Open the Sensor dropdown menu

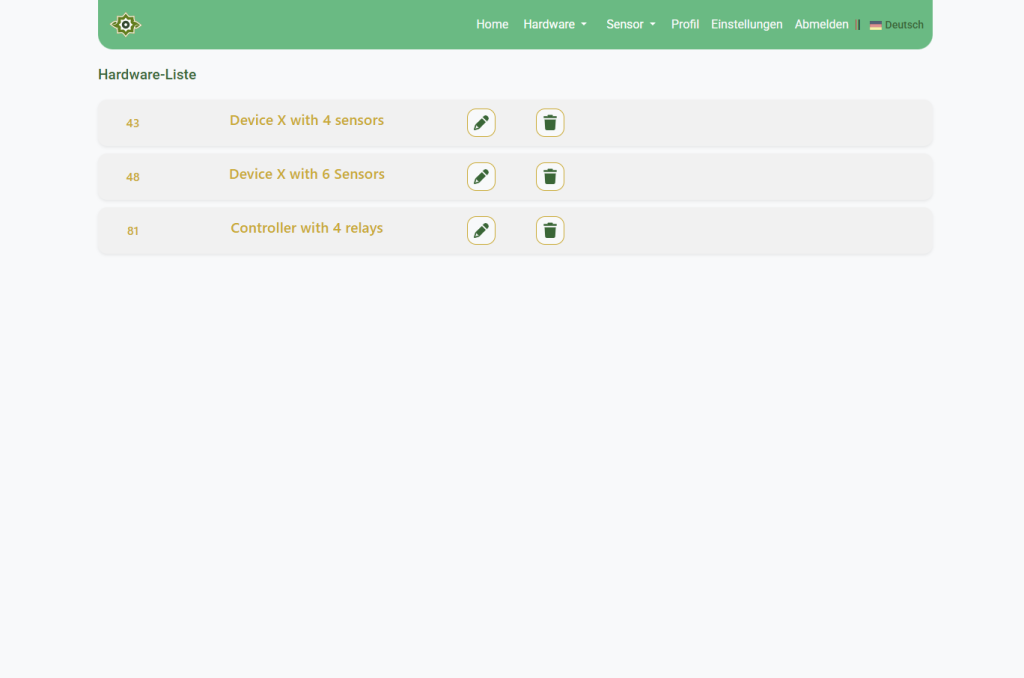click(x=630, y=24)
